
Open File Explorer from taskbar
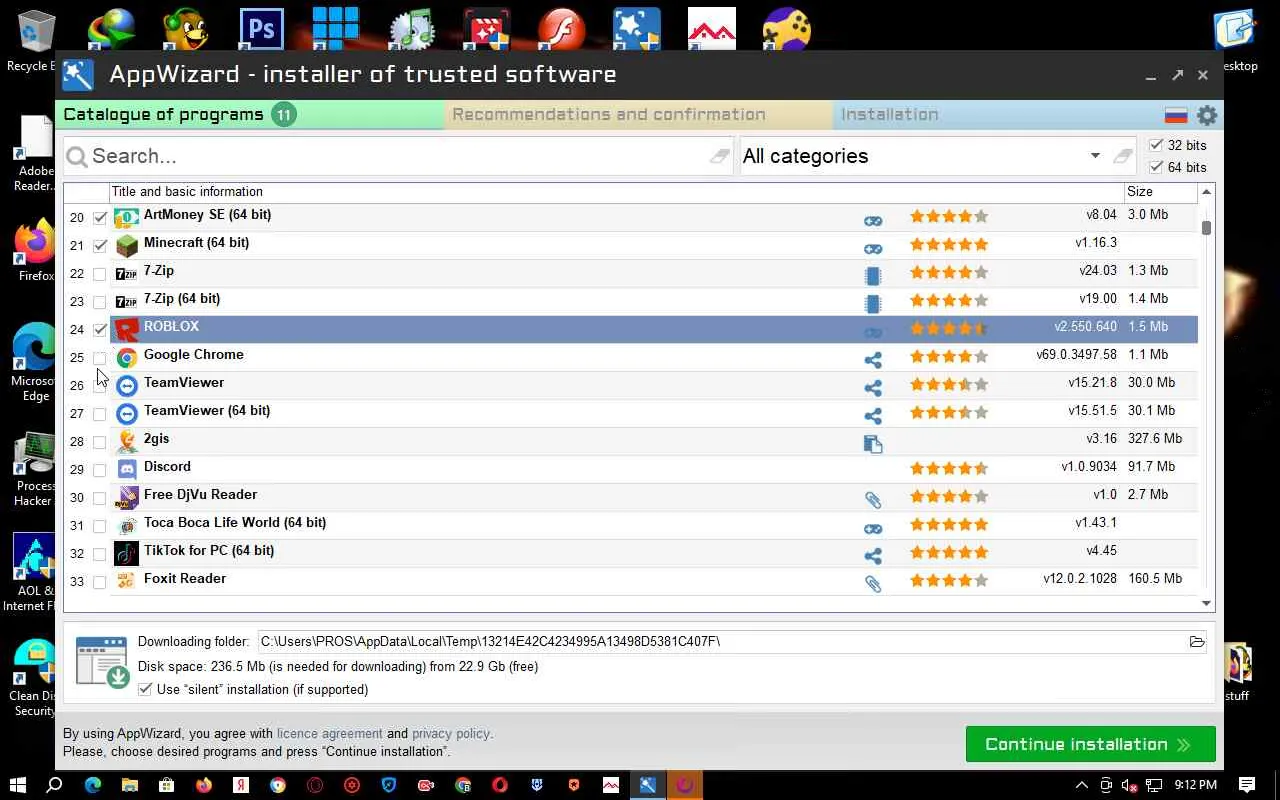(129, 785)
